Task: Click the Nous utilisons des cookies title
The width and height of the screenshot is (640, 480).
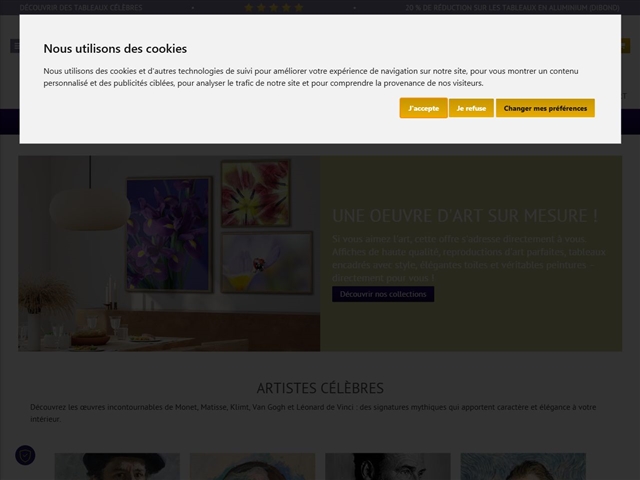Action: [115, 48]
